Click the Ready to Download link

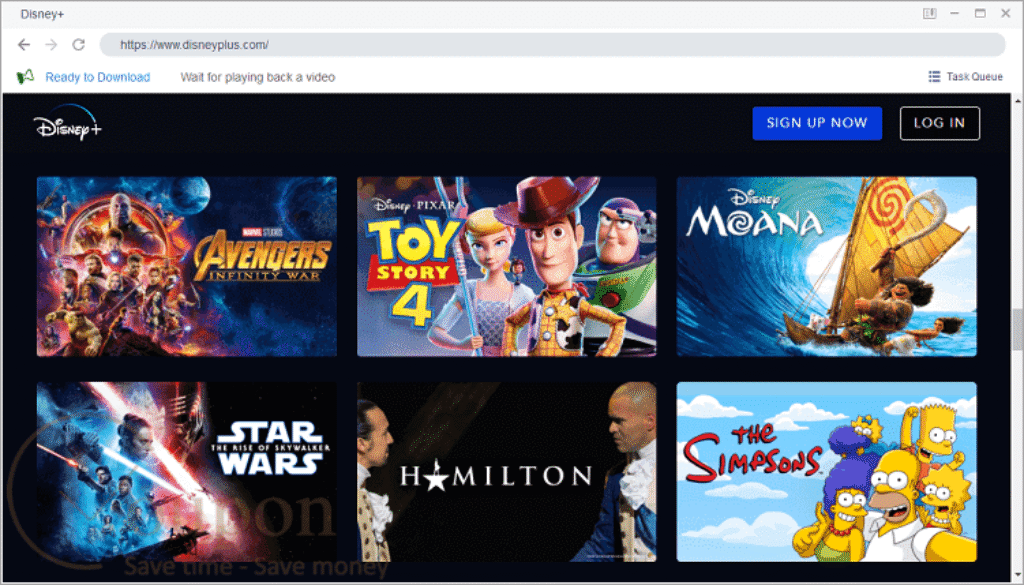point(97,77)
